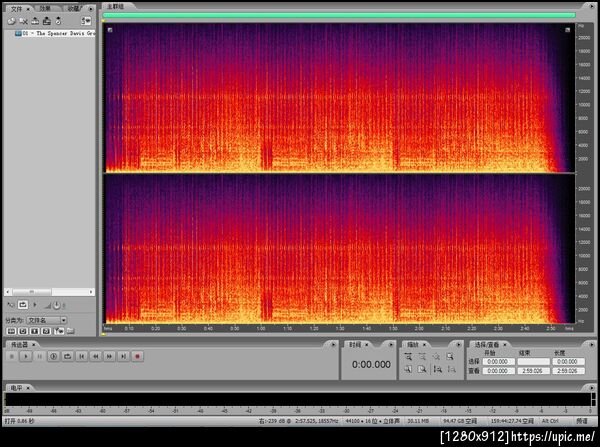Toggle the Pause button in transport panel
This screenshot has height=447, width=600.
pyautogui.click(x=39, y=356)
